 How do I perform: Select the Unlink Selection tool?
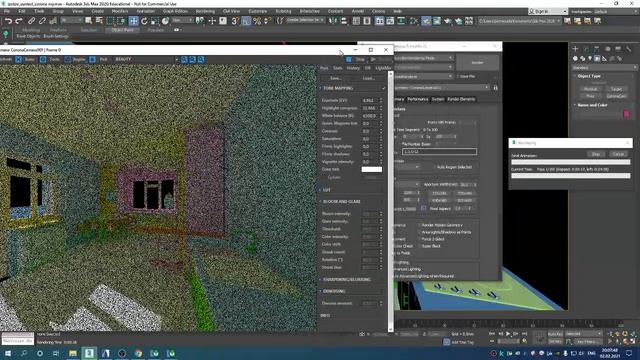pos(42,21)
